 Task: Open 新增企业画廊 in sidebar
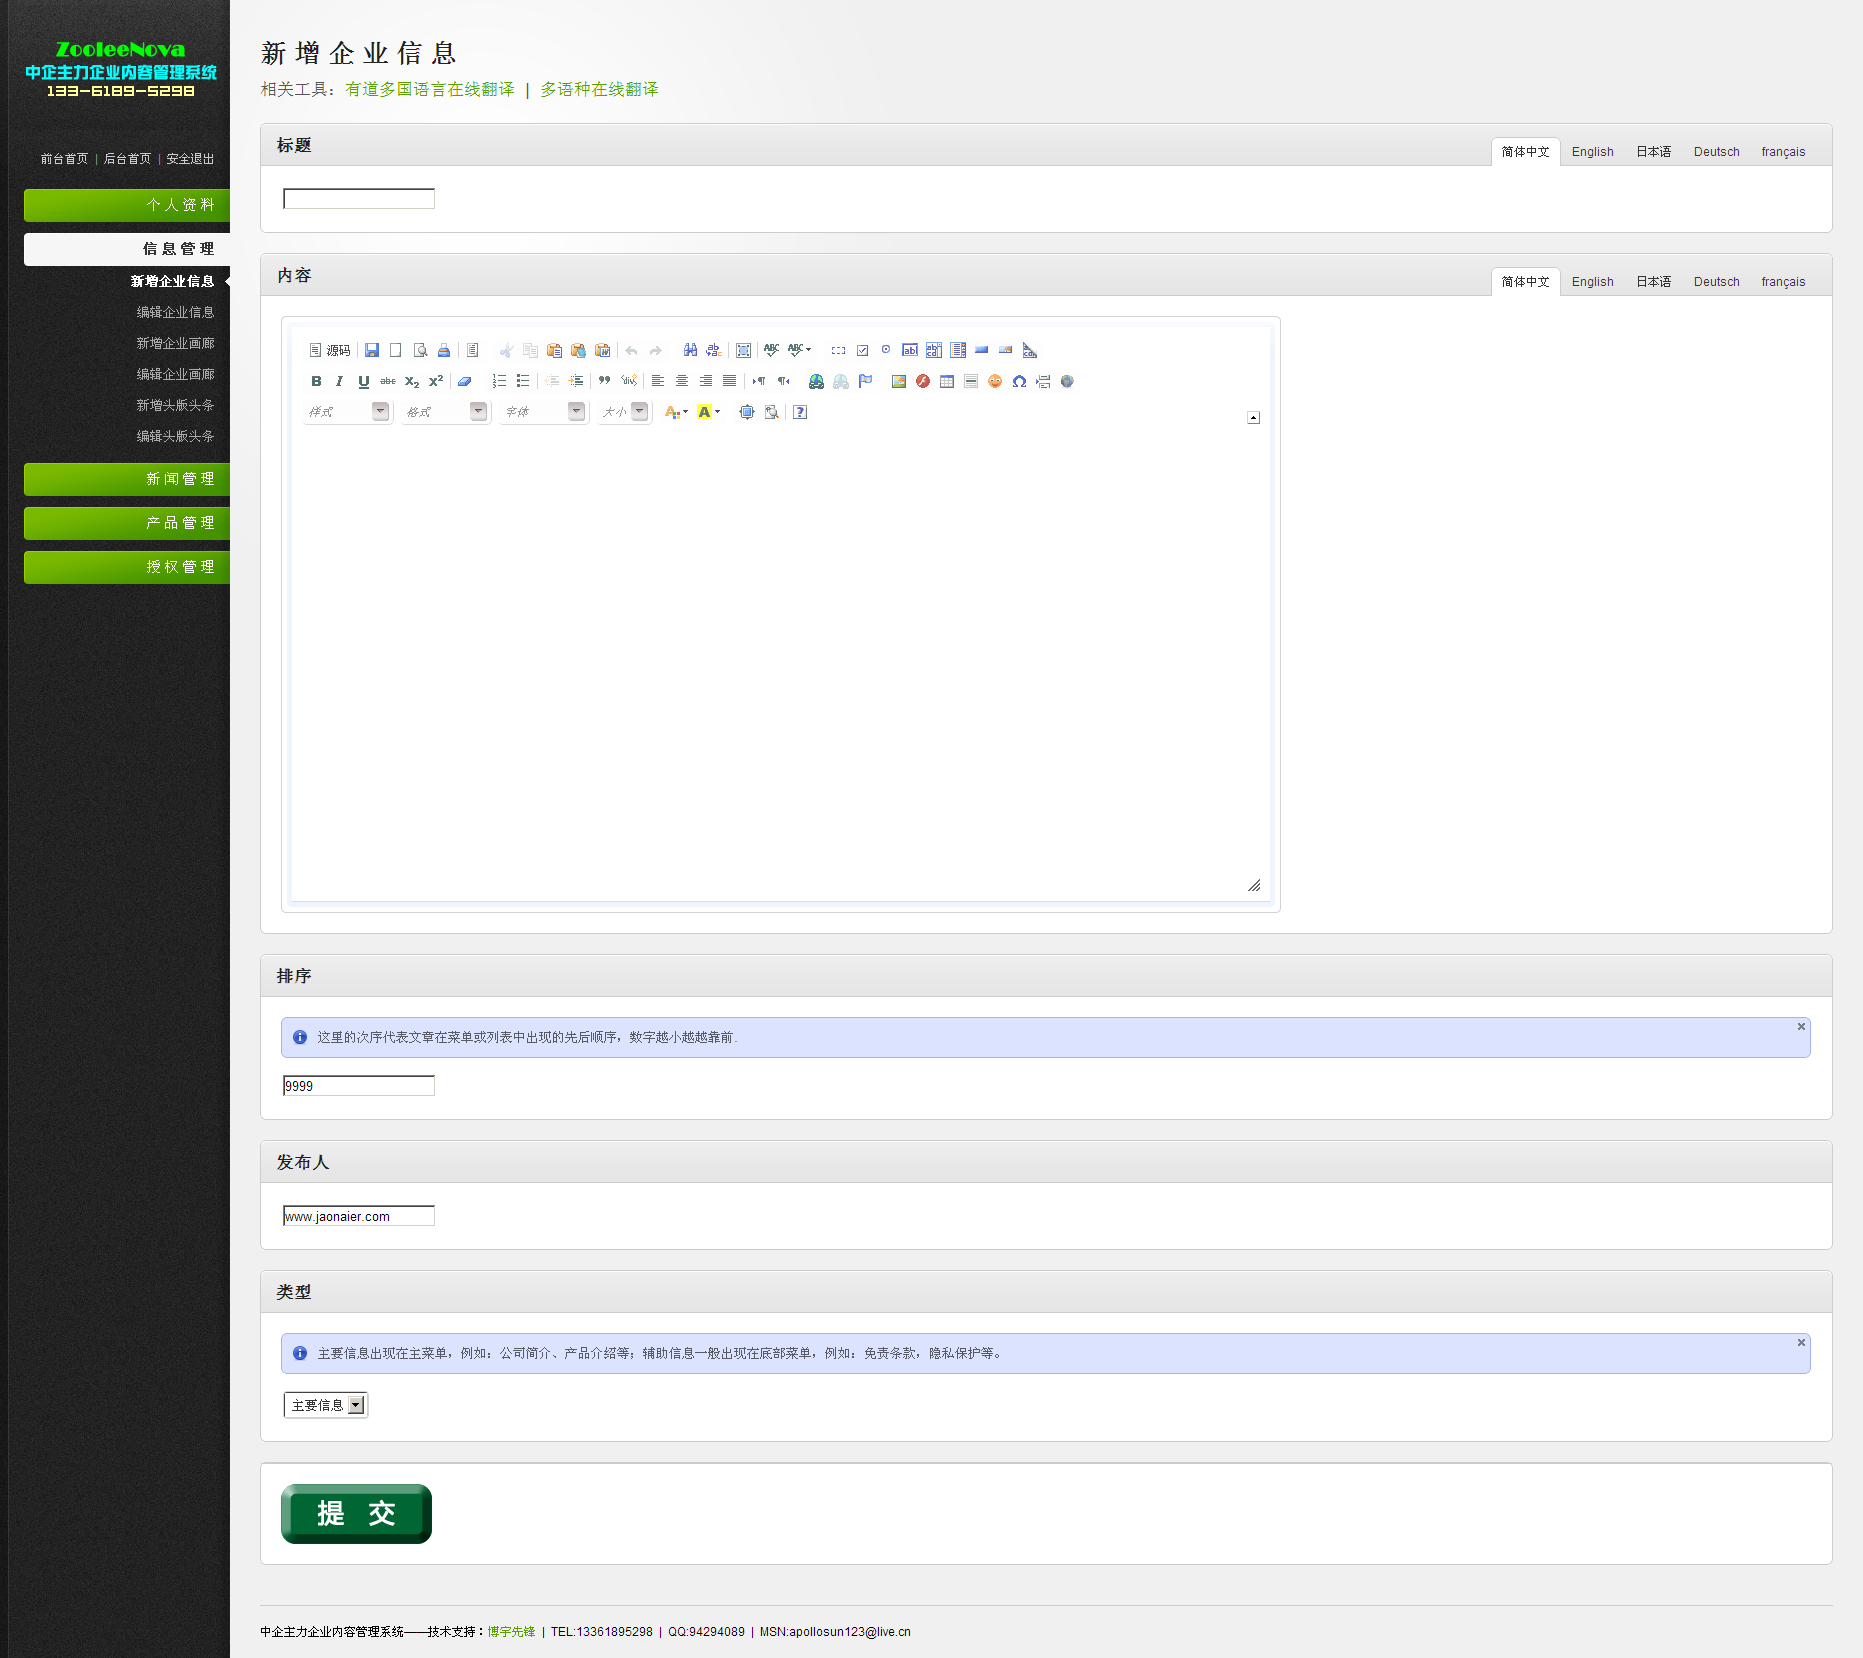[175, 343]
